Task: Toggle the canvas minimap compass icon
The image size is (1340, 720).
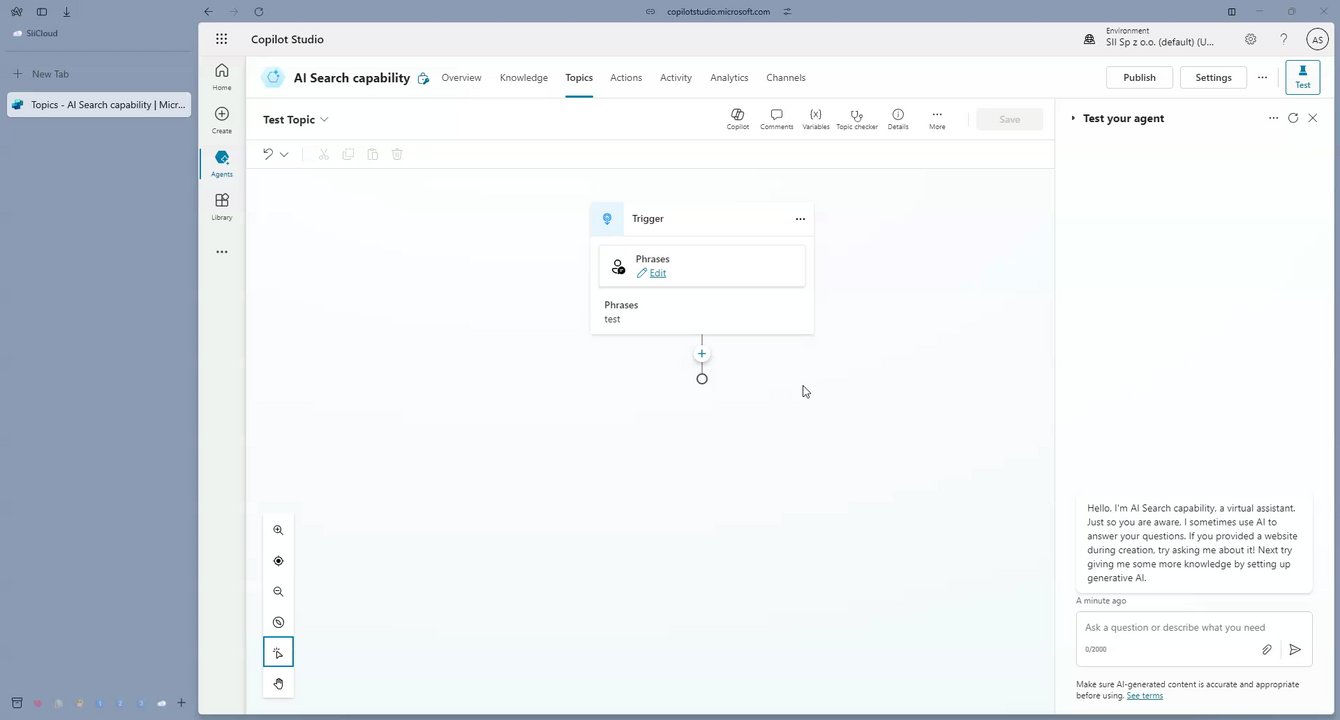Action: click(278, 622)
